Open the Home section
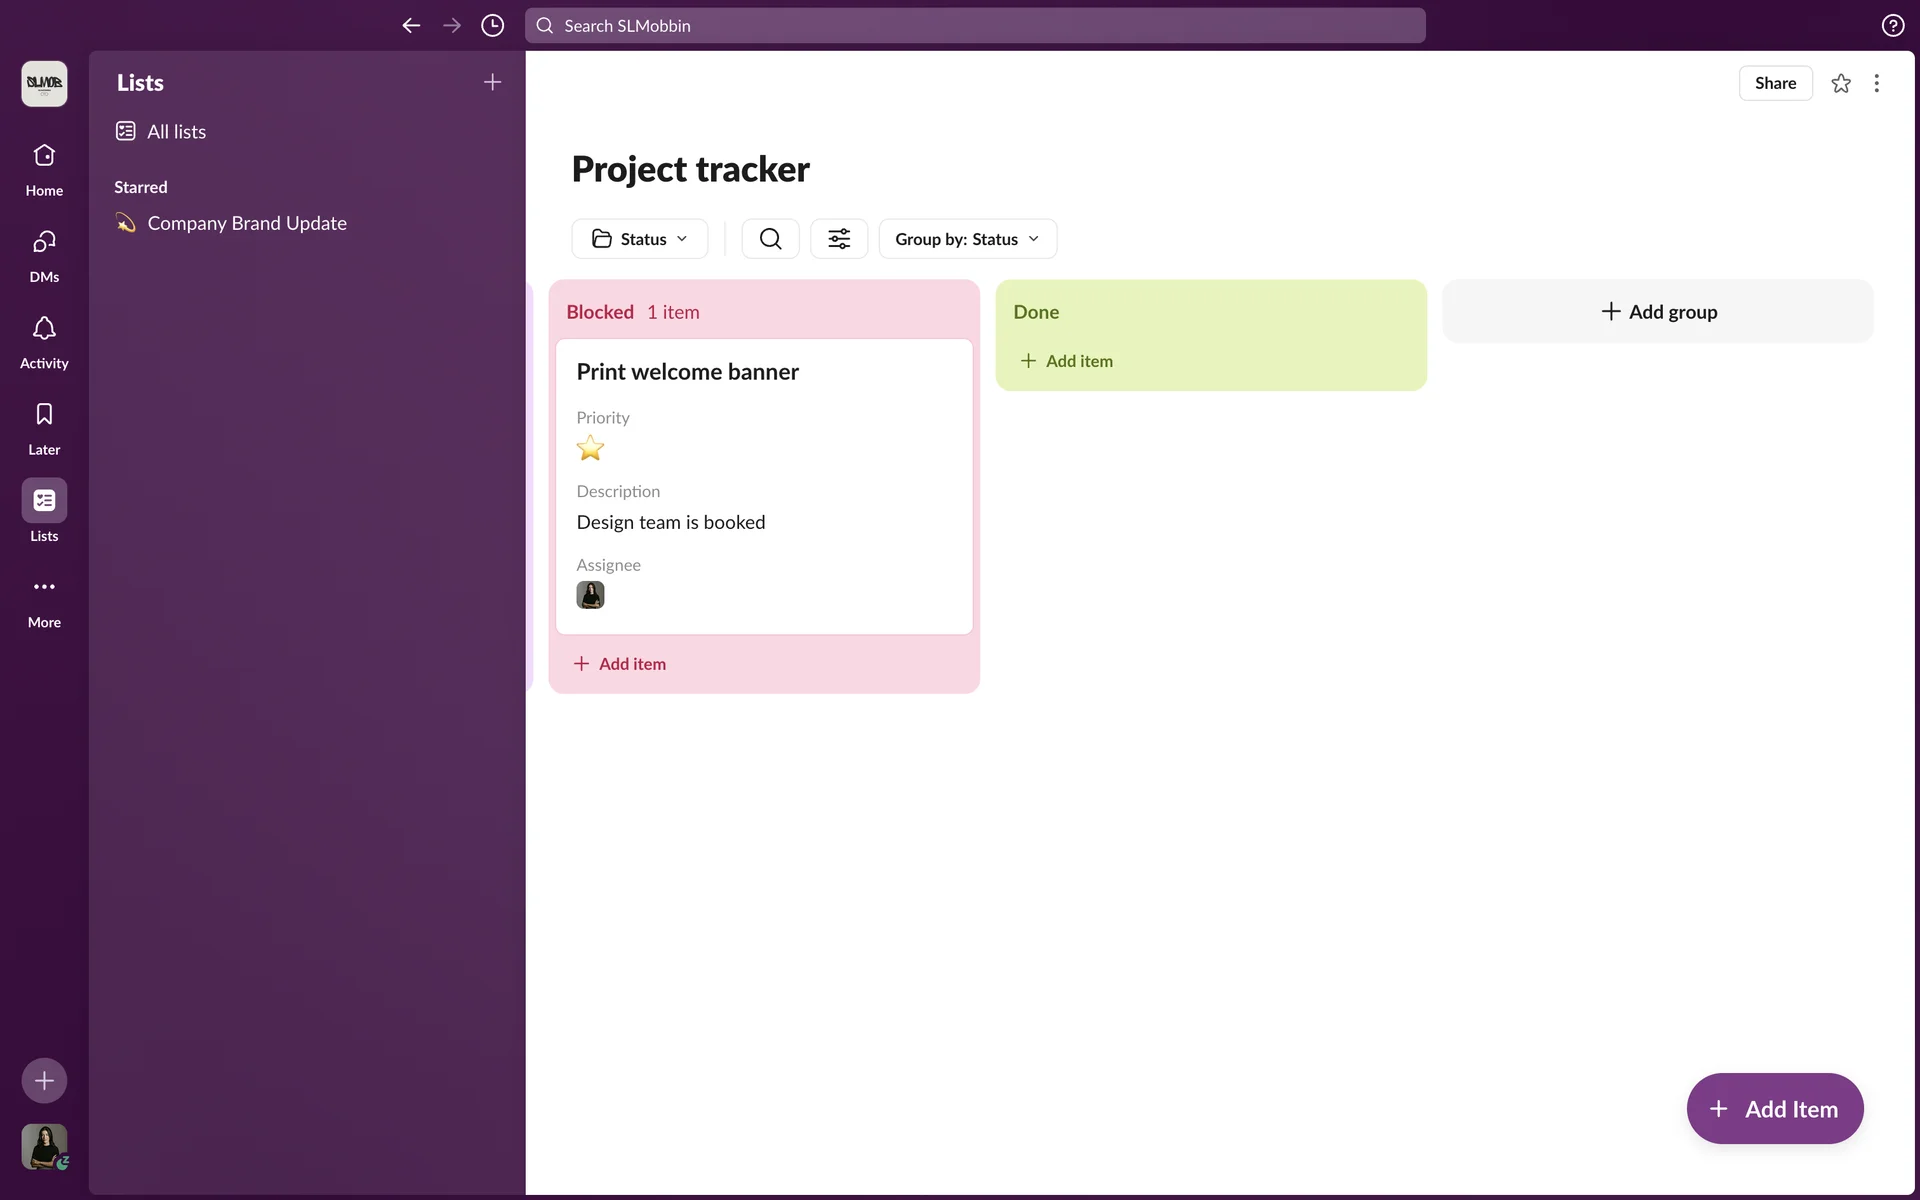Viewport: 1920px width, 1200px height. click(x=44, y=168)
